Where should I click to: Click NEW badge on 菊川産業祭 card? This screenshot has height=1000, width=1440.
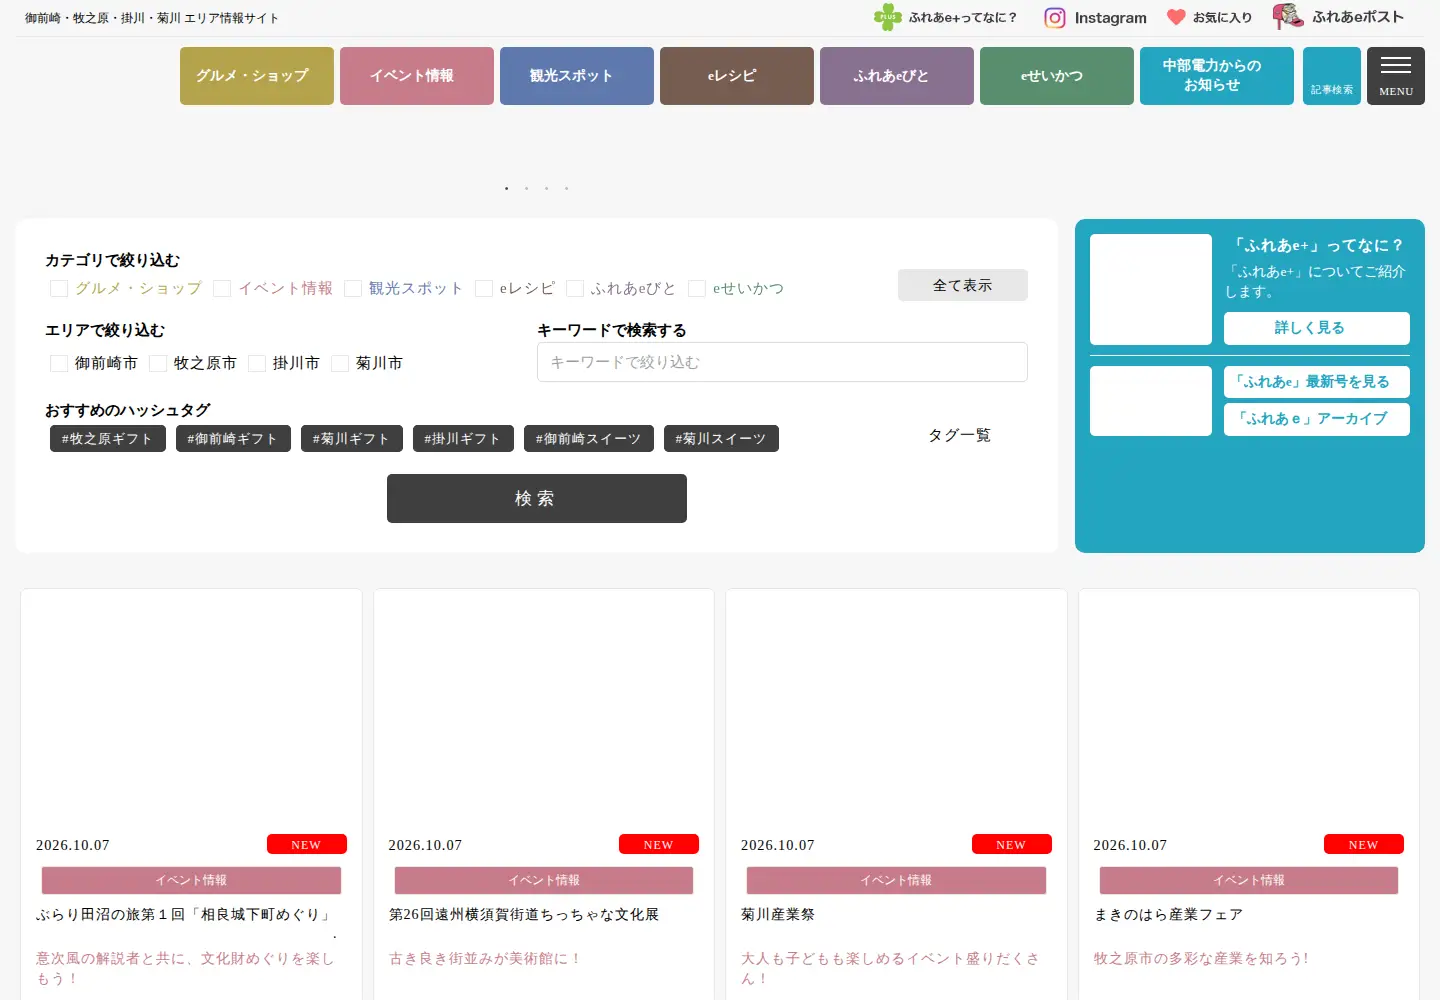pyautogui.click(x=1012, y=844)
